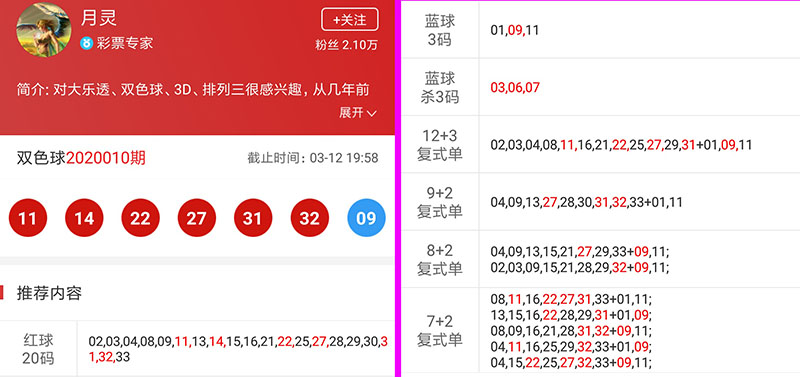
Task: Select red ball number 32
Action: pyautogui.click(x=310, y=218)
